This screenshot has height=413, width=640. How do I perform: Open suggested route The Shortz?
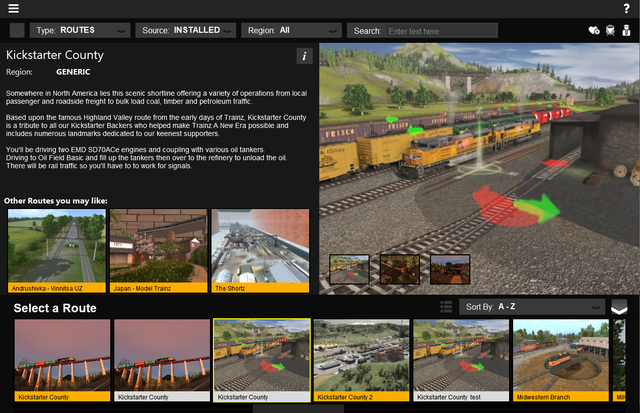(x=260, y=251)
